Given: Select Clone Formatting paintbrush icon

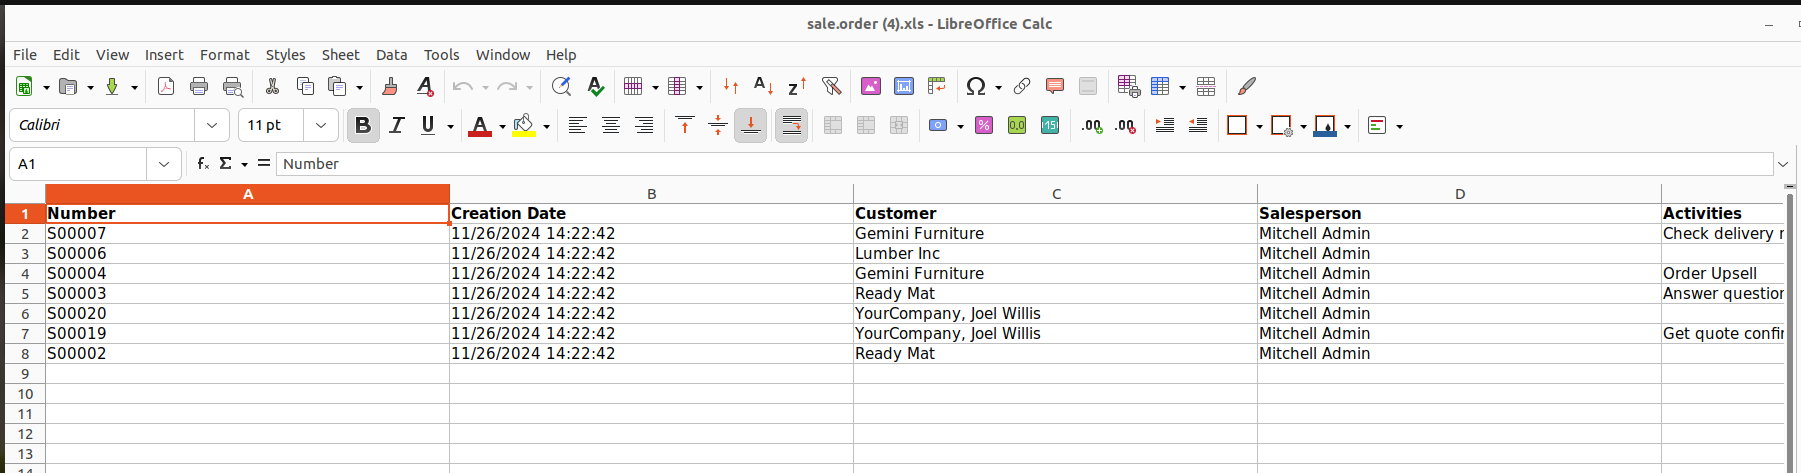Looking at the screenshot, I should 391,87.
